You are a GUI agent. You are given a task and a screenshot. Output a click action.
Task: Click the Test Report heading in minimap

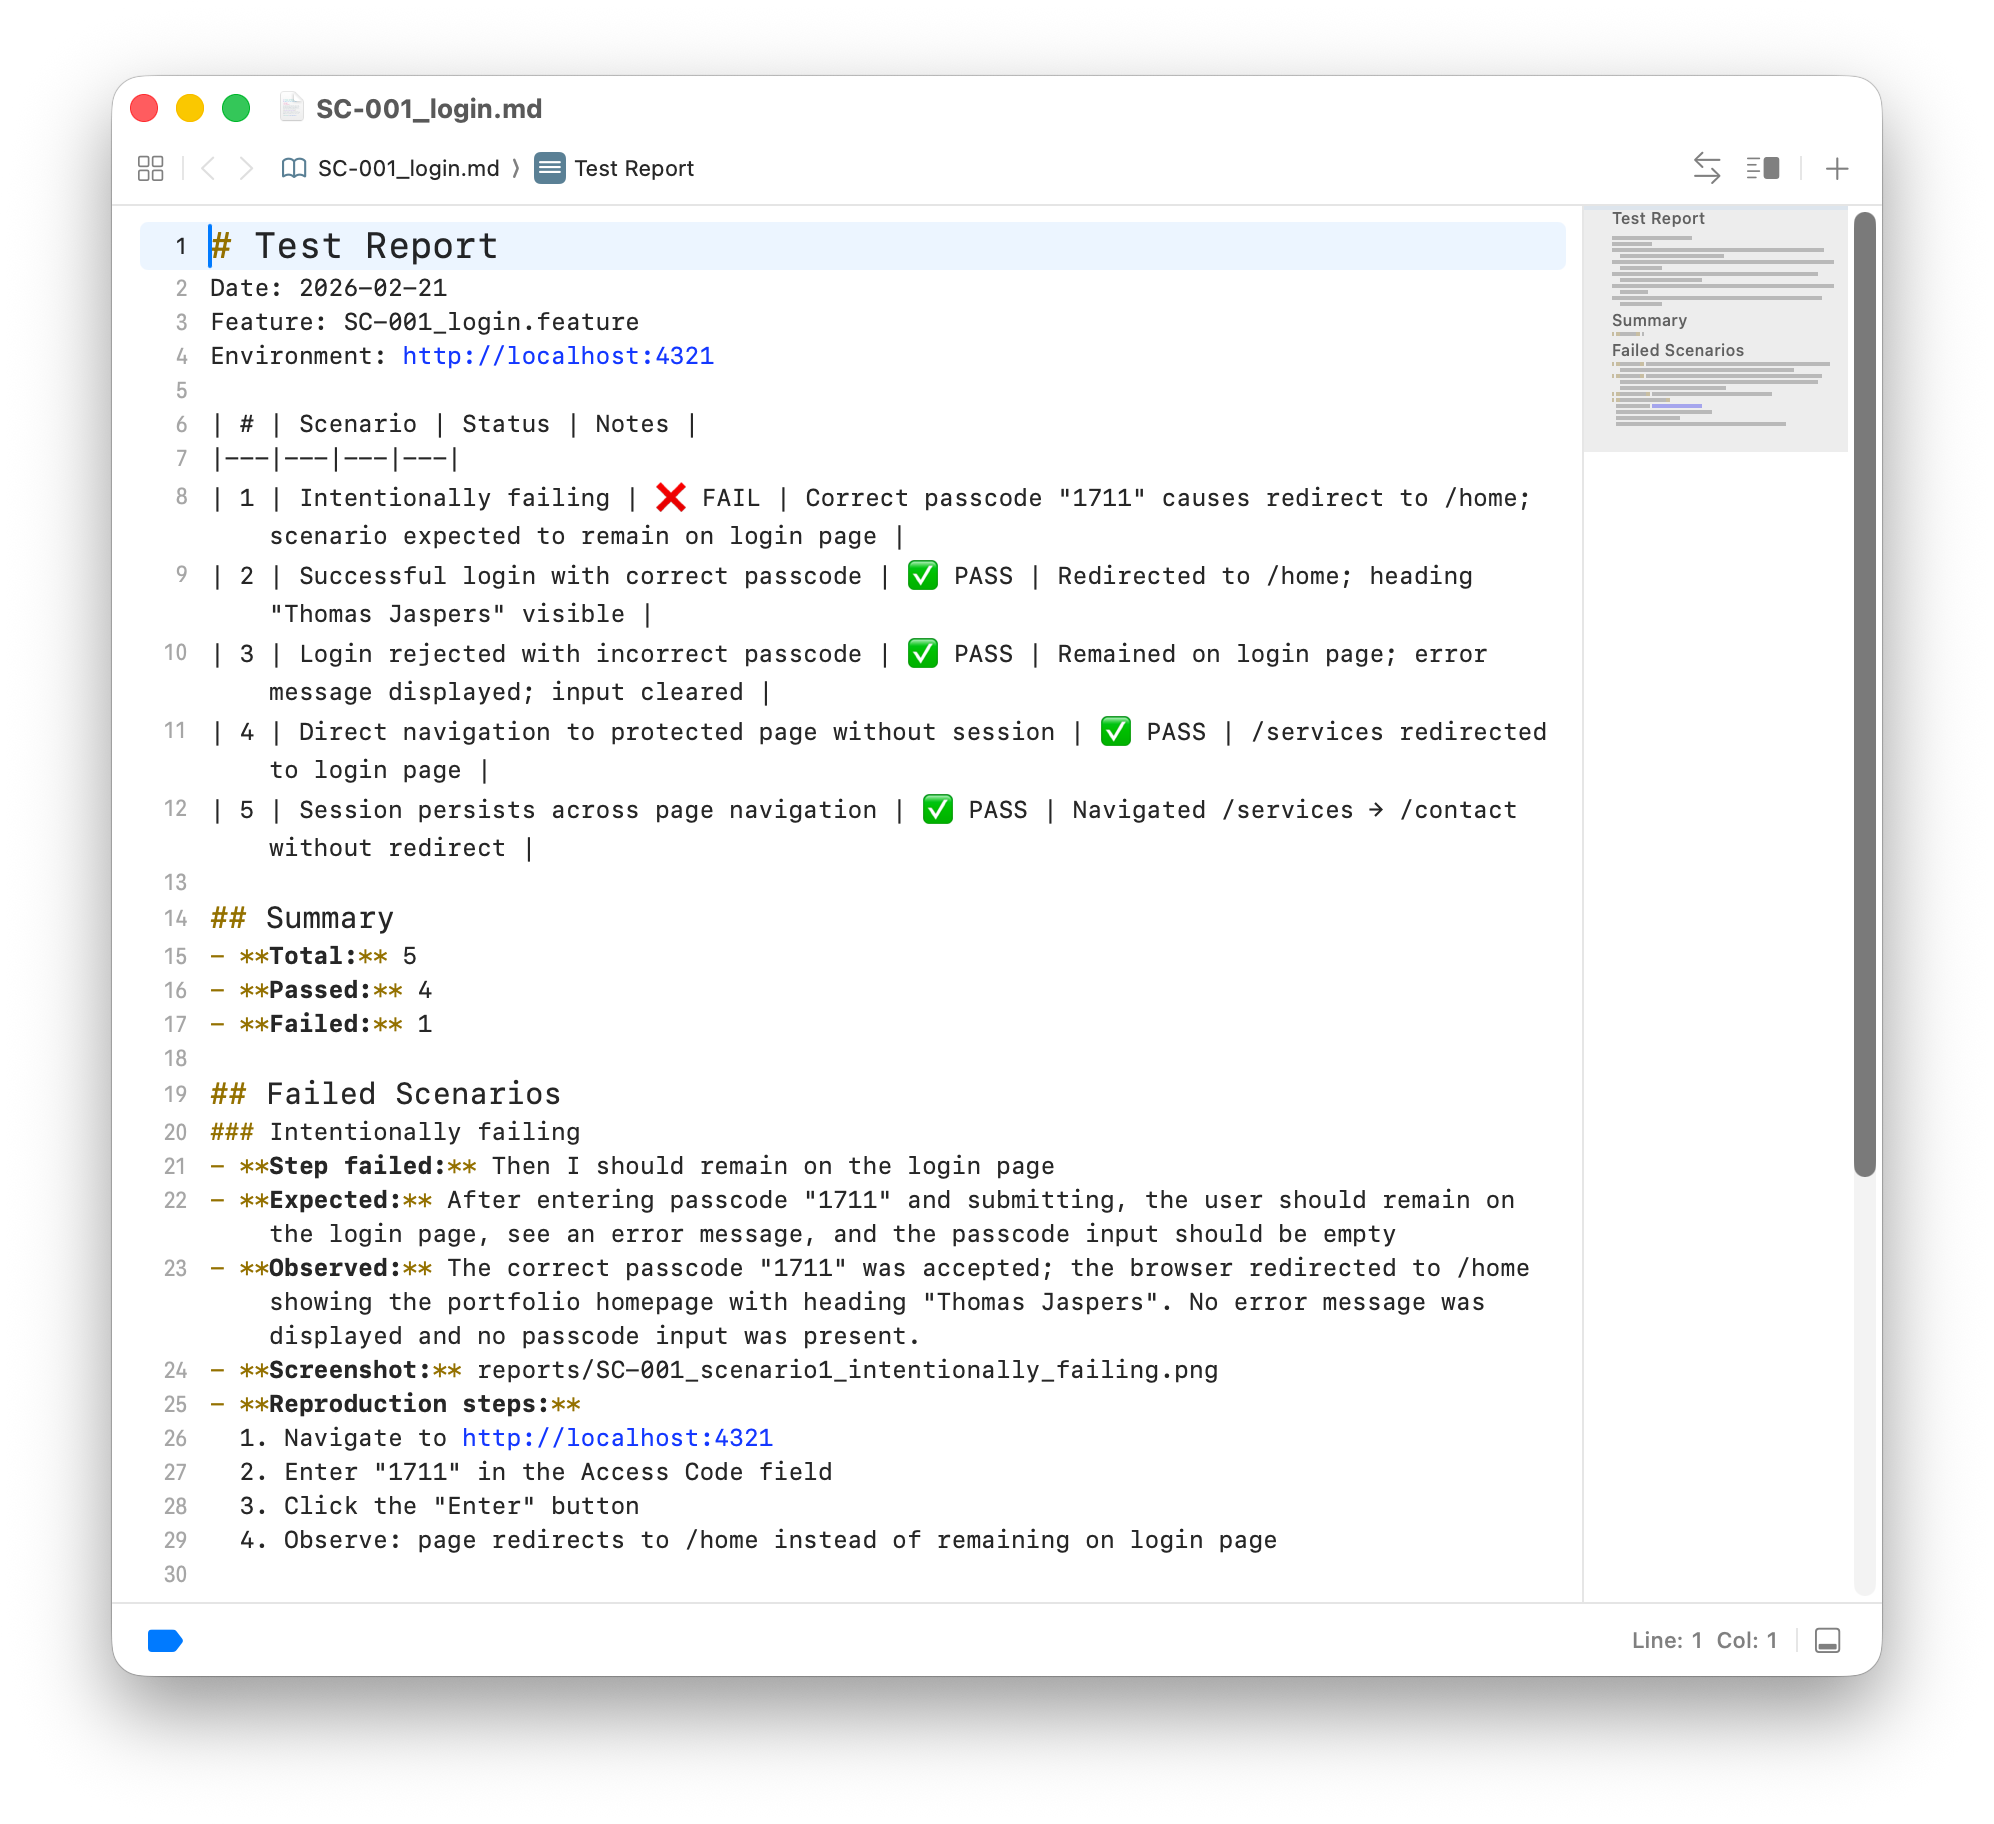coord(1658,218)
